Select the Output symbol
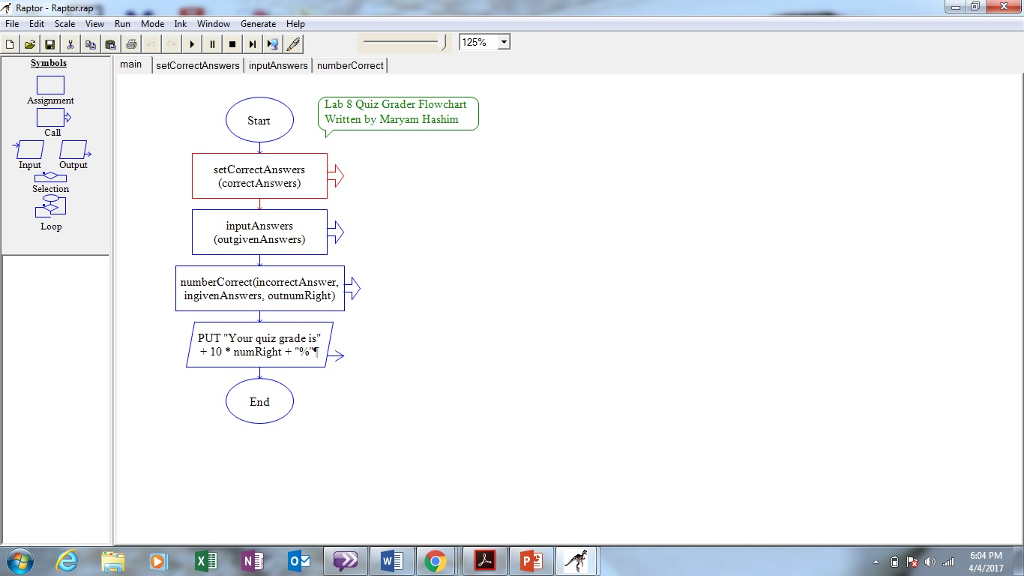1024x576 pixels. click(x=72, y=151)
